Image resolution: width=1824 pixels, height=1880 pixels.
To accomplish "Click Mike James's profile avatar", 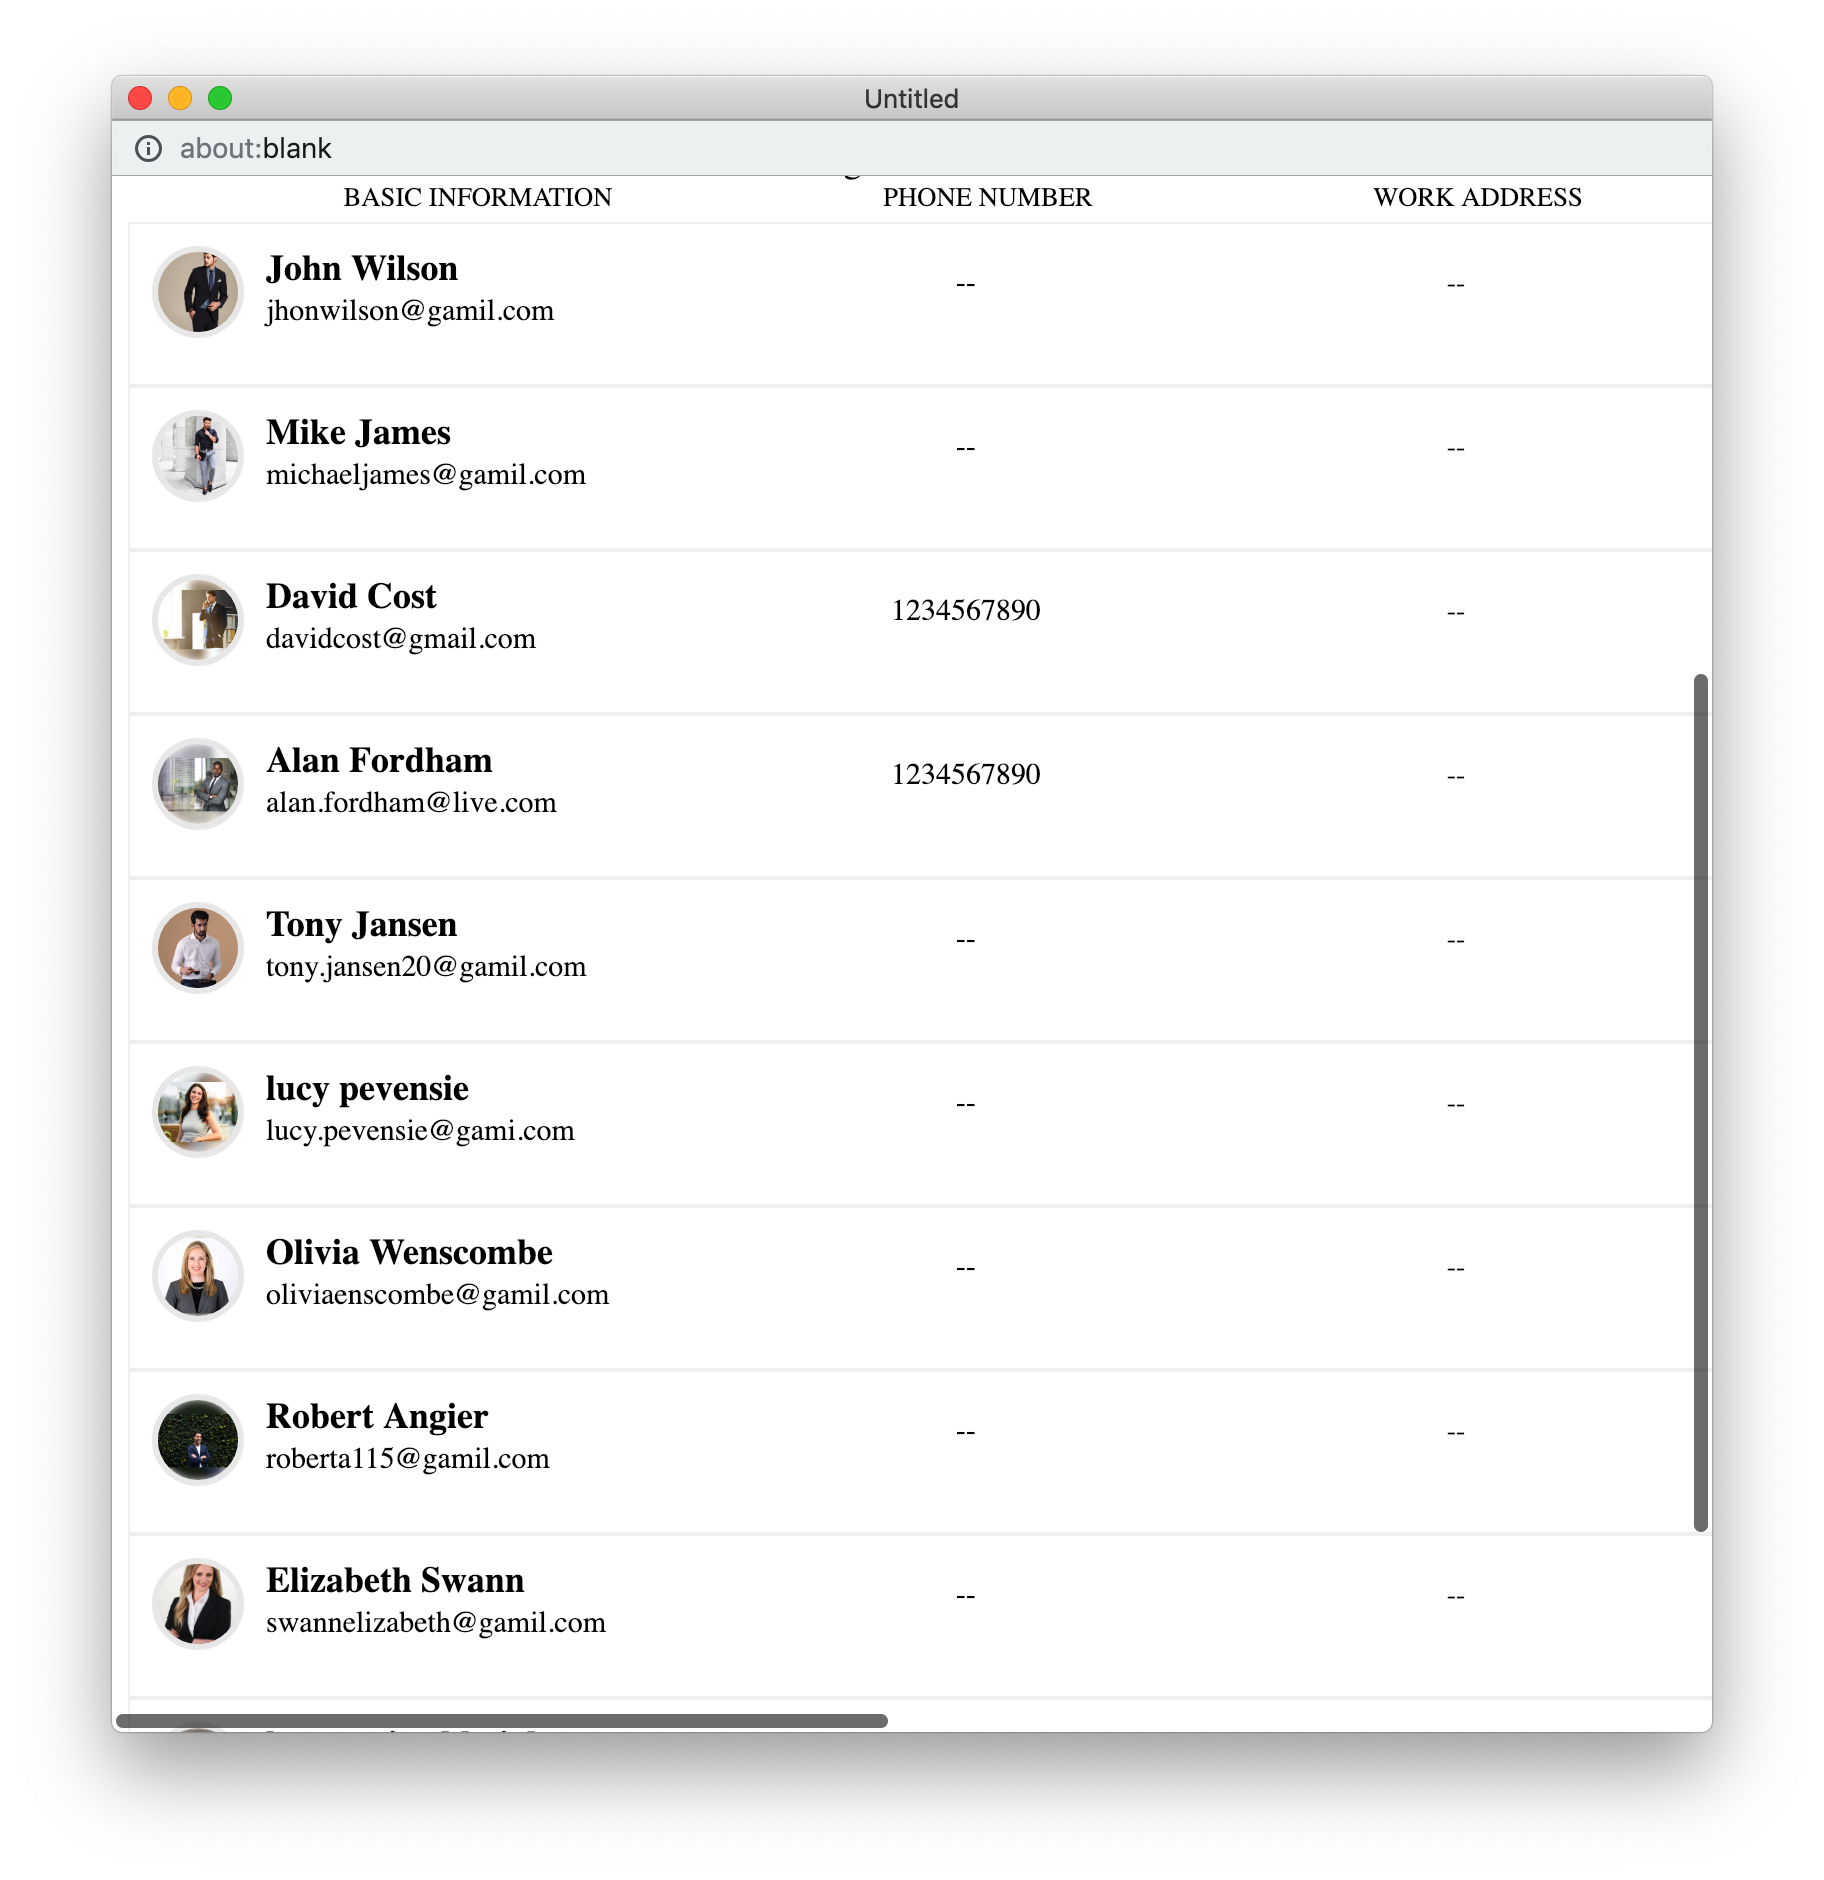I will [x=198, y=456].
